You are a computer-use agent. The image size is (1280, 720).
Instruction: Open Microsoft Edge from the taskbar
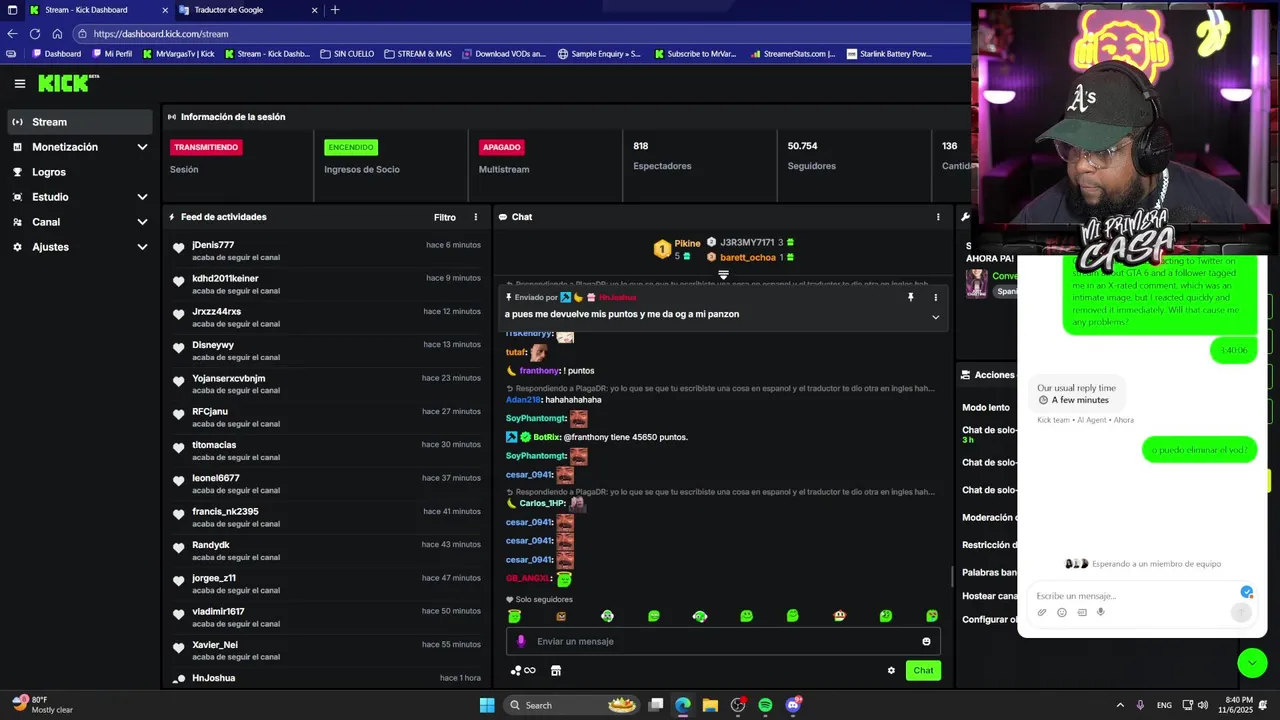682,705
